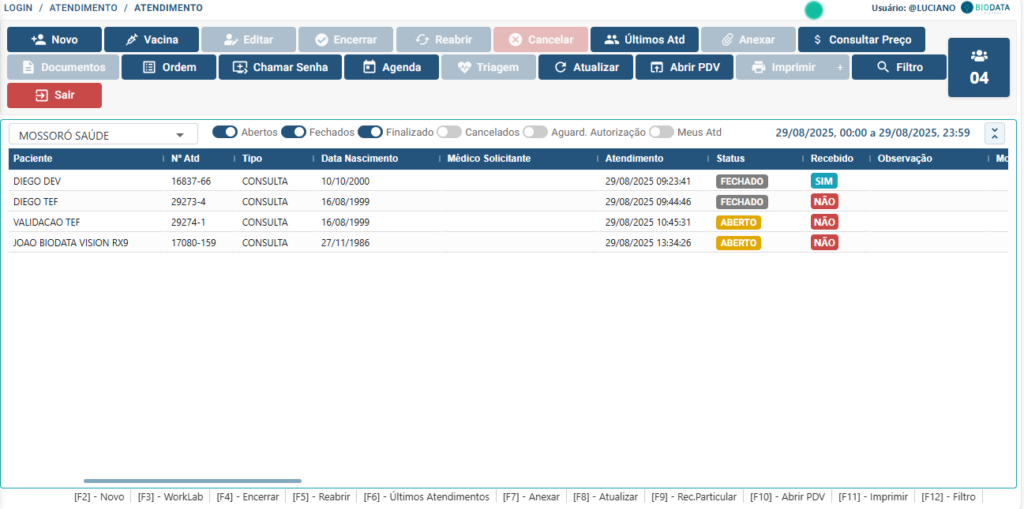Open the Ordem list button
This screenshot has width=1024, height=509.
coord(167,68)
